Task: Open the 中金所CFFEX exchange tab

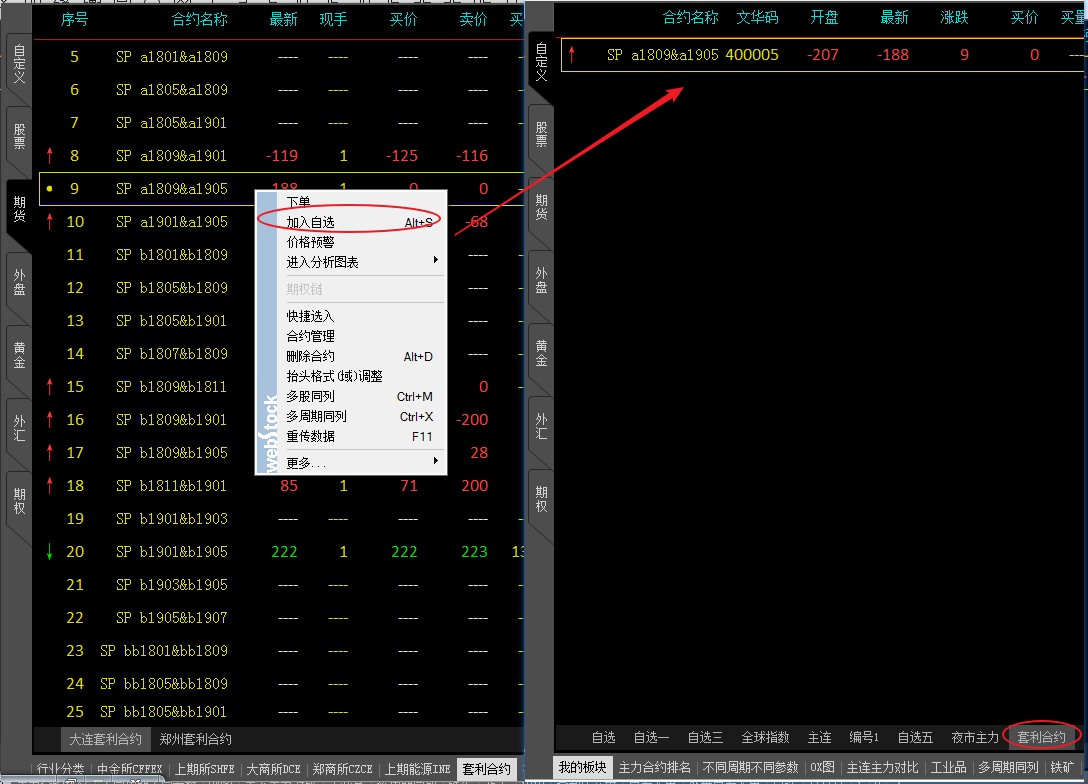Action: pos(130,769)
